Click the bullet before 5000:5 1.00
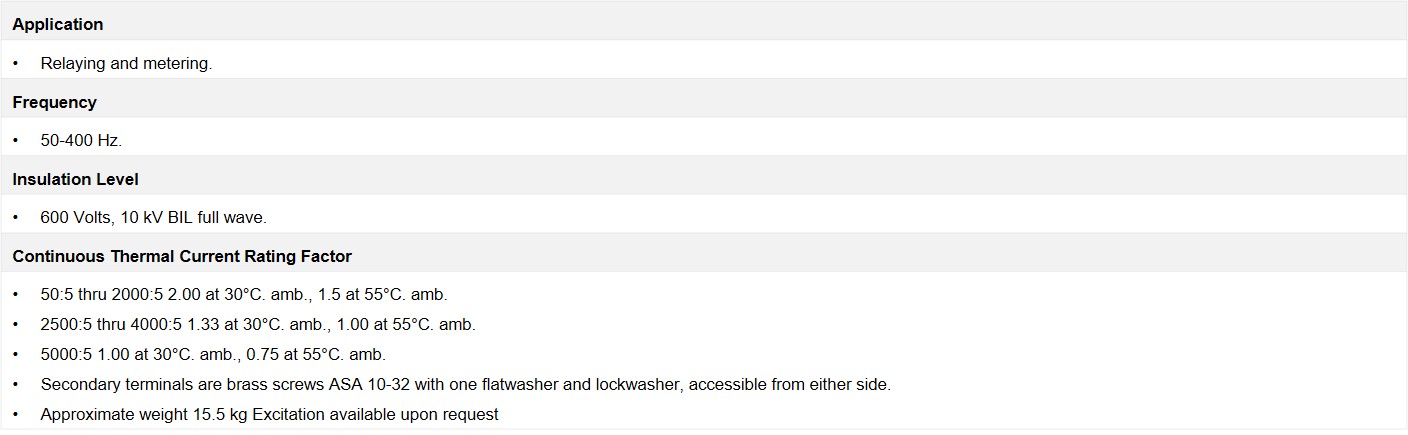The height and width of the screenshot is (435, 1408). pos(16,354)
